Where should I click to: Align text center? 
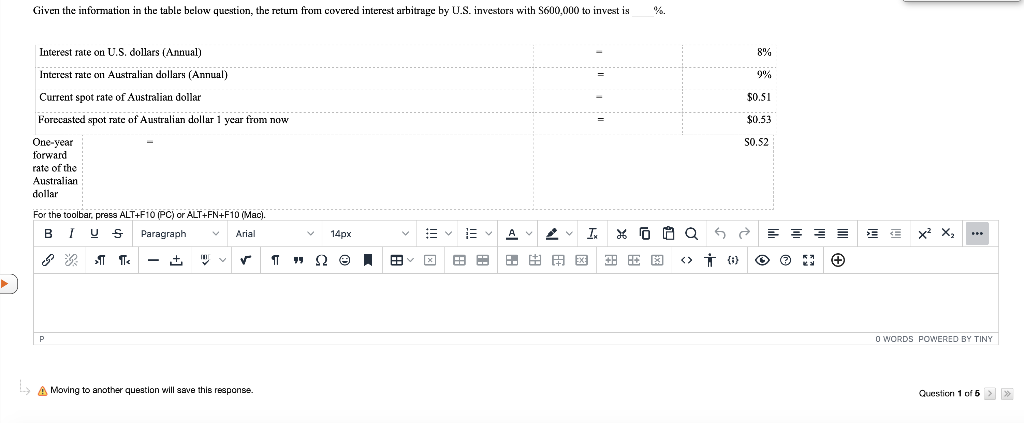[797, 234]
